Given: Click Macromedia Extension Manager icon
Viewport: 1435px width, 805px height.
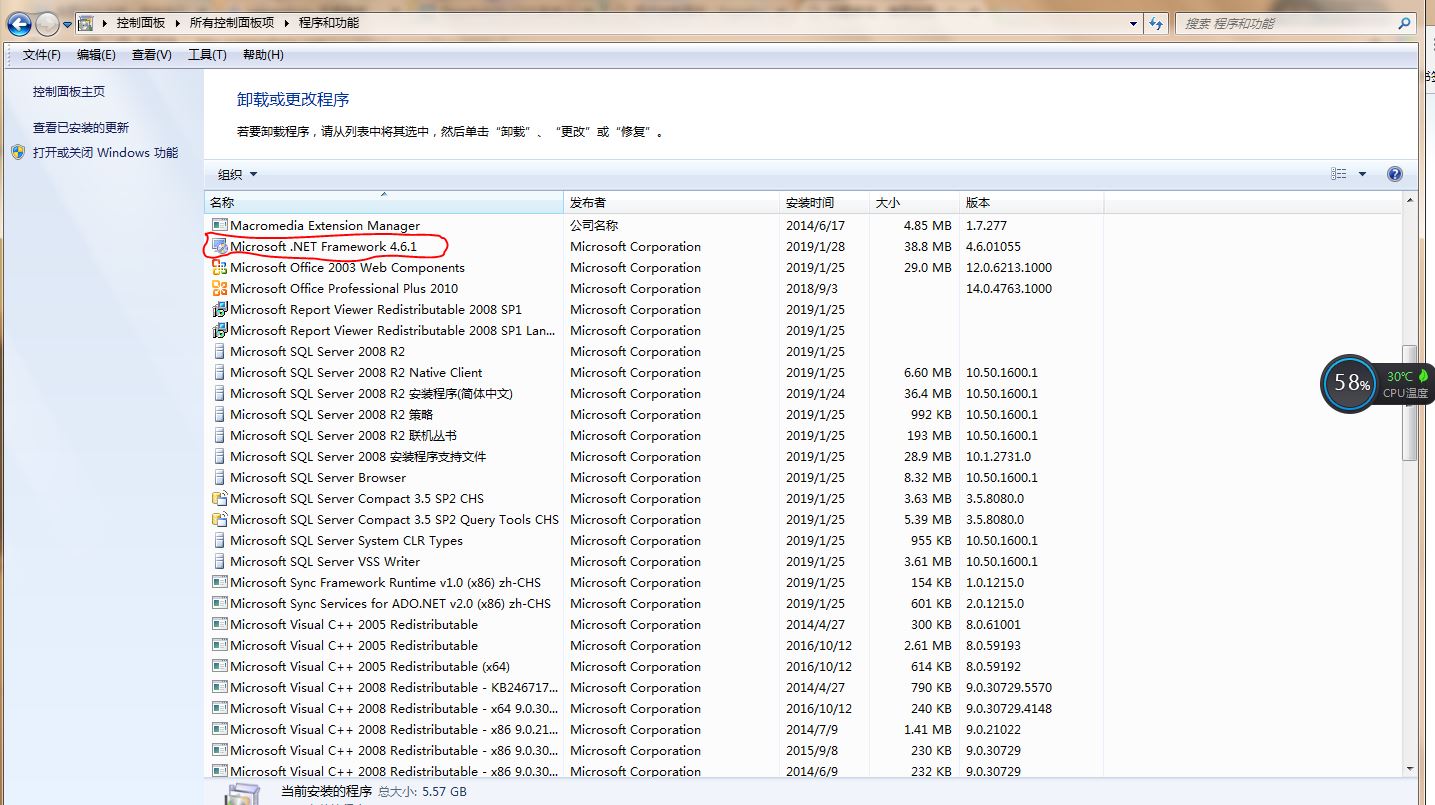Looking at the screenshot, I should 220,226.
